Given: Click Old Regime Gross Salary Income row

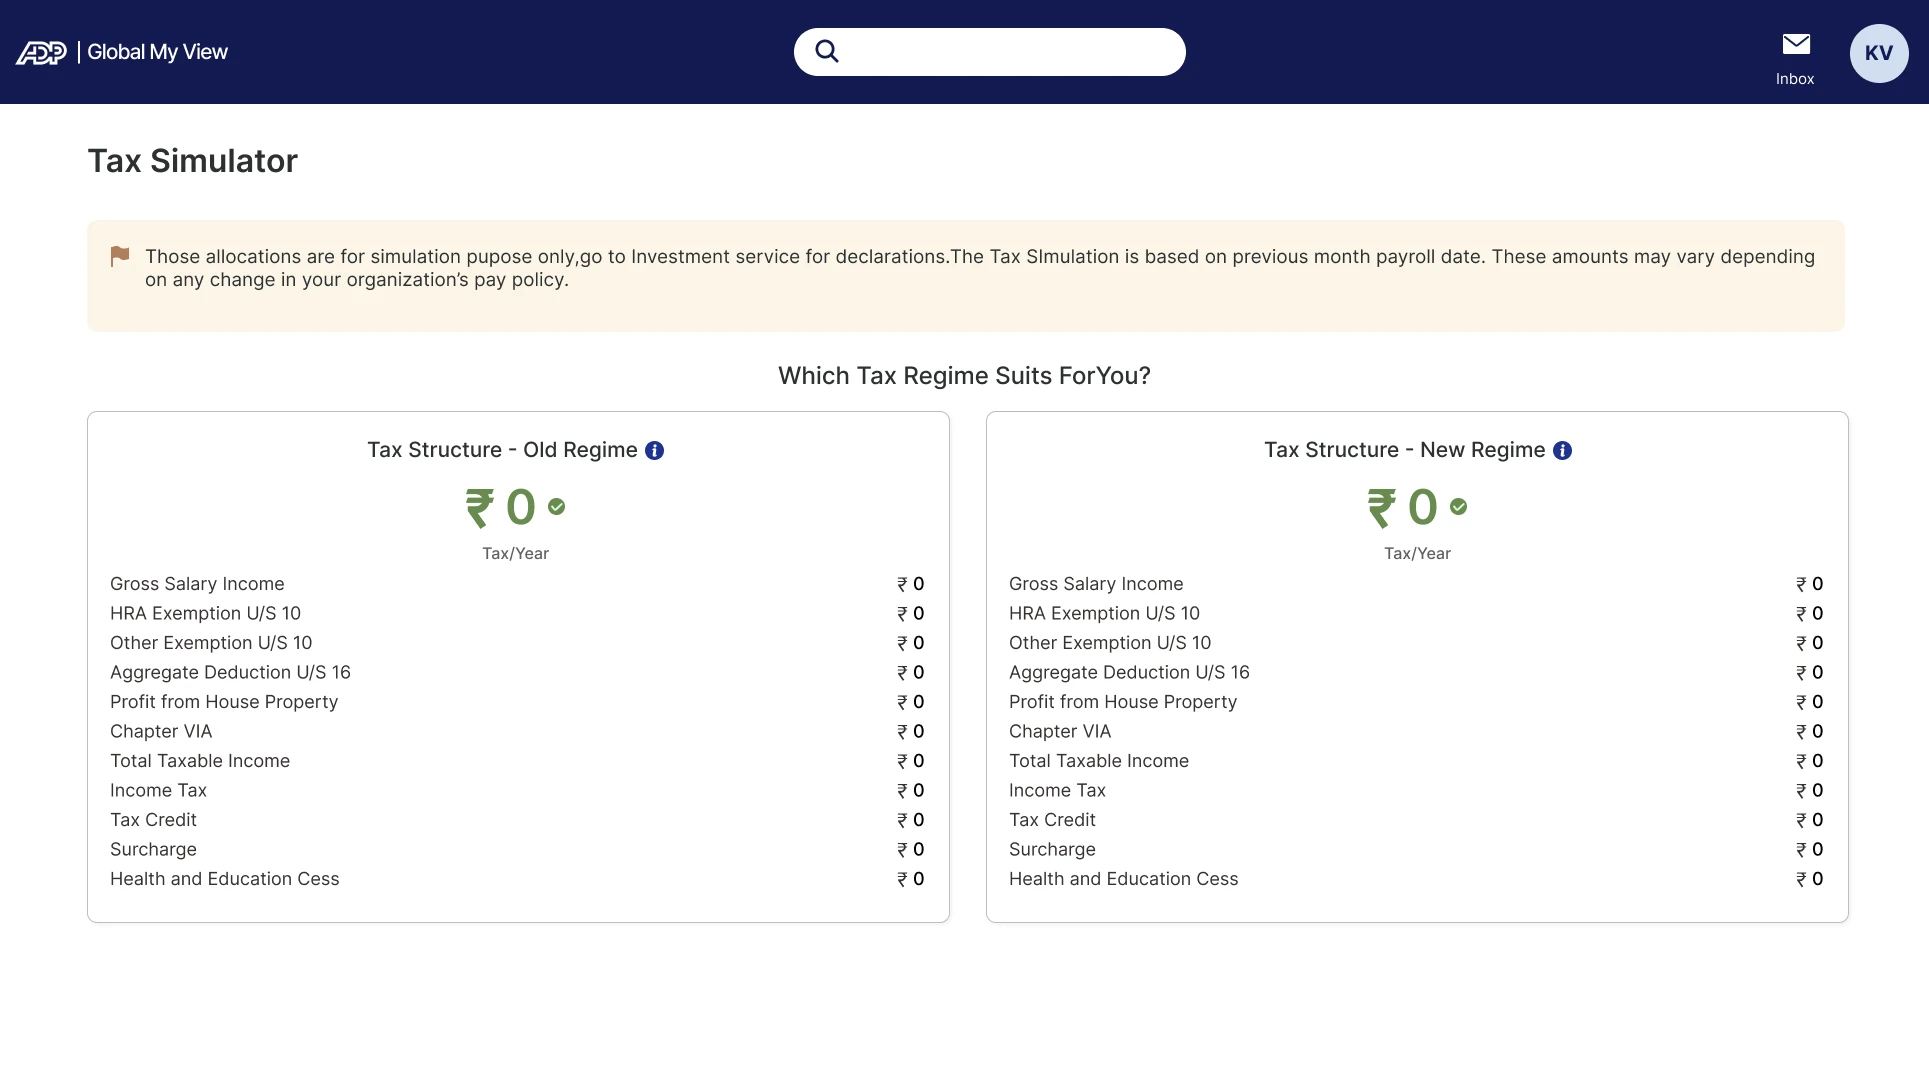Looking at the screenshot, I should 517,584.
